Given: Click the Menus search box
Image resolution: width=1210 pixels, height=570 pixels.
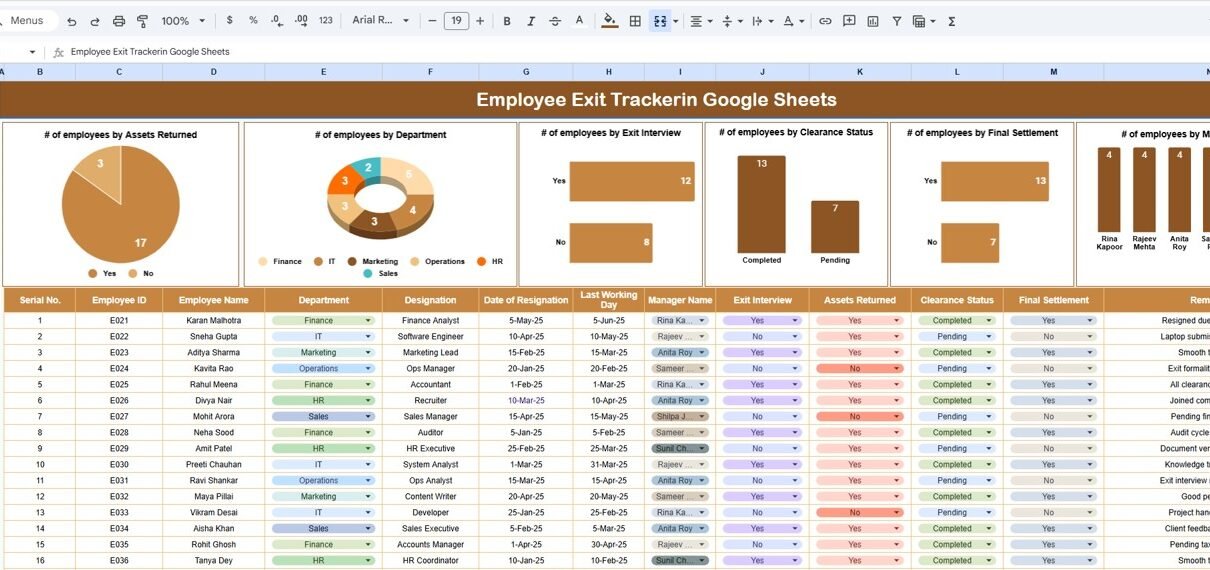Looking at the screenshot, I should [x=27, y=21].
